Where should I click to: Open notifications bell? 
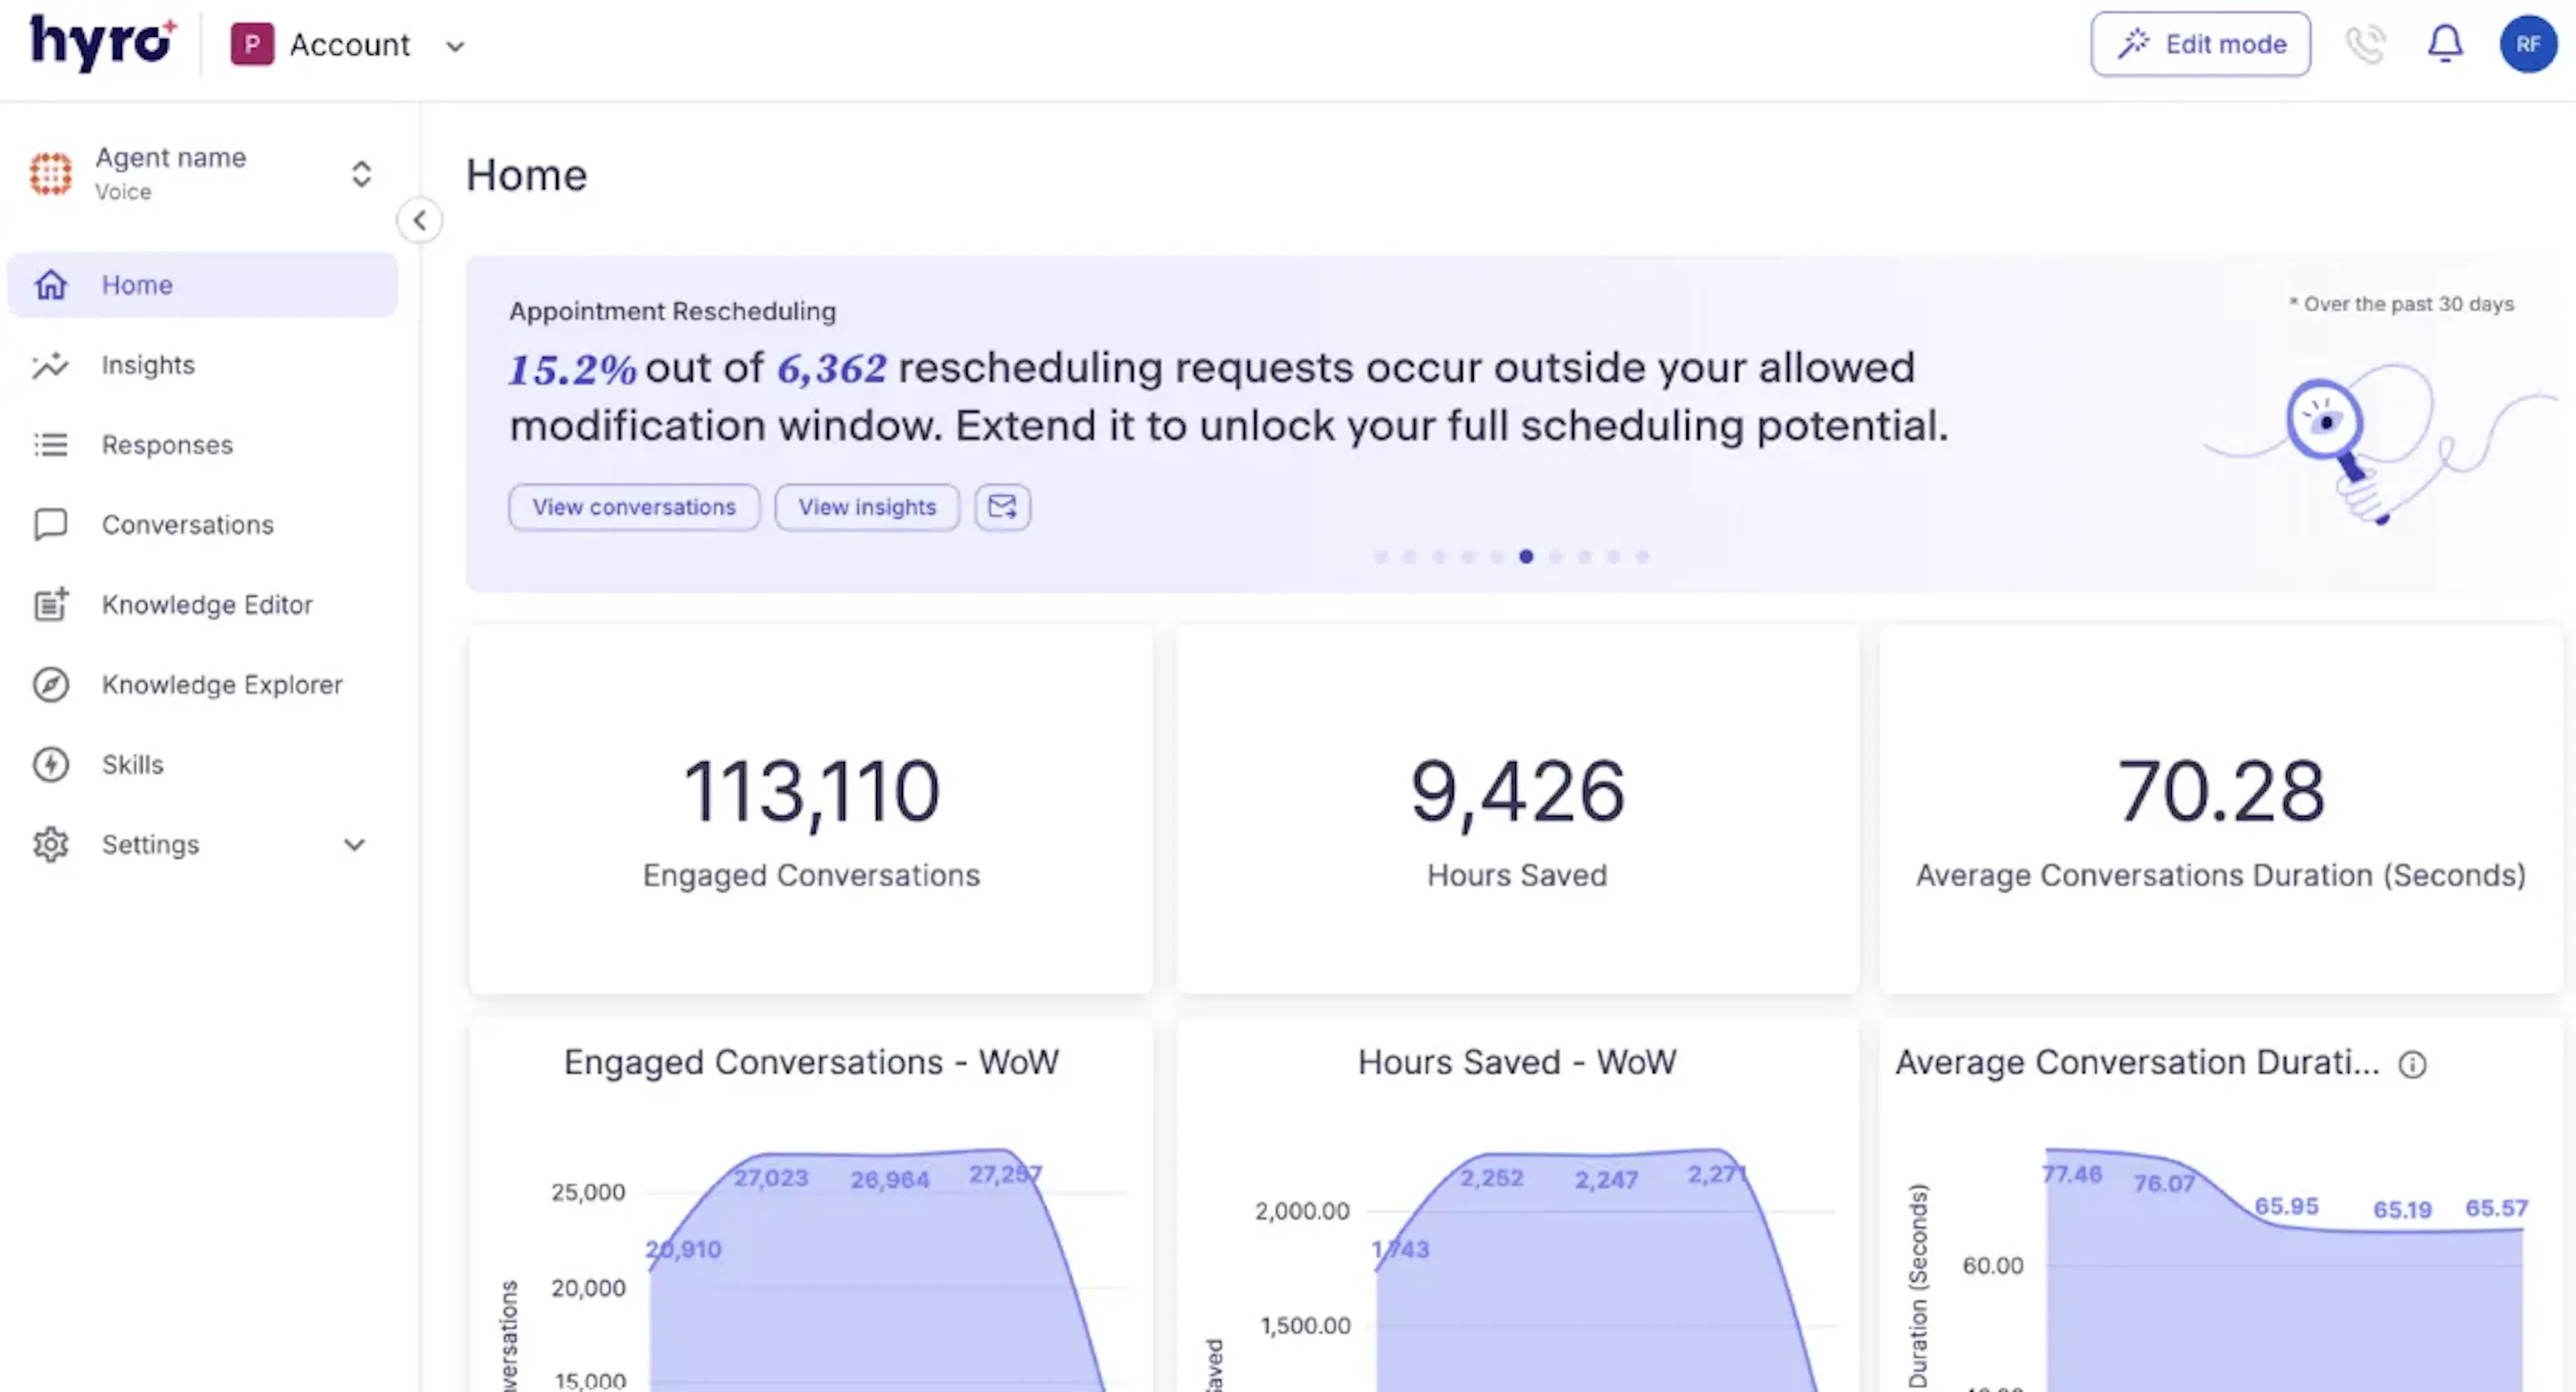coord(2445,44)
